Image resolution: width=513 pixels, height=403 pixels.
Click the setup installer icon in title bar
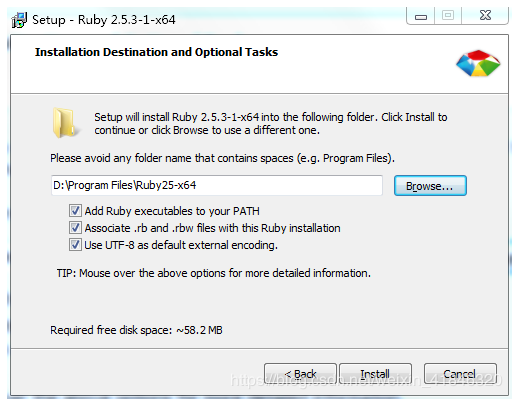(19, 20)
